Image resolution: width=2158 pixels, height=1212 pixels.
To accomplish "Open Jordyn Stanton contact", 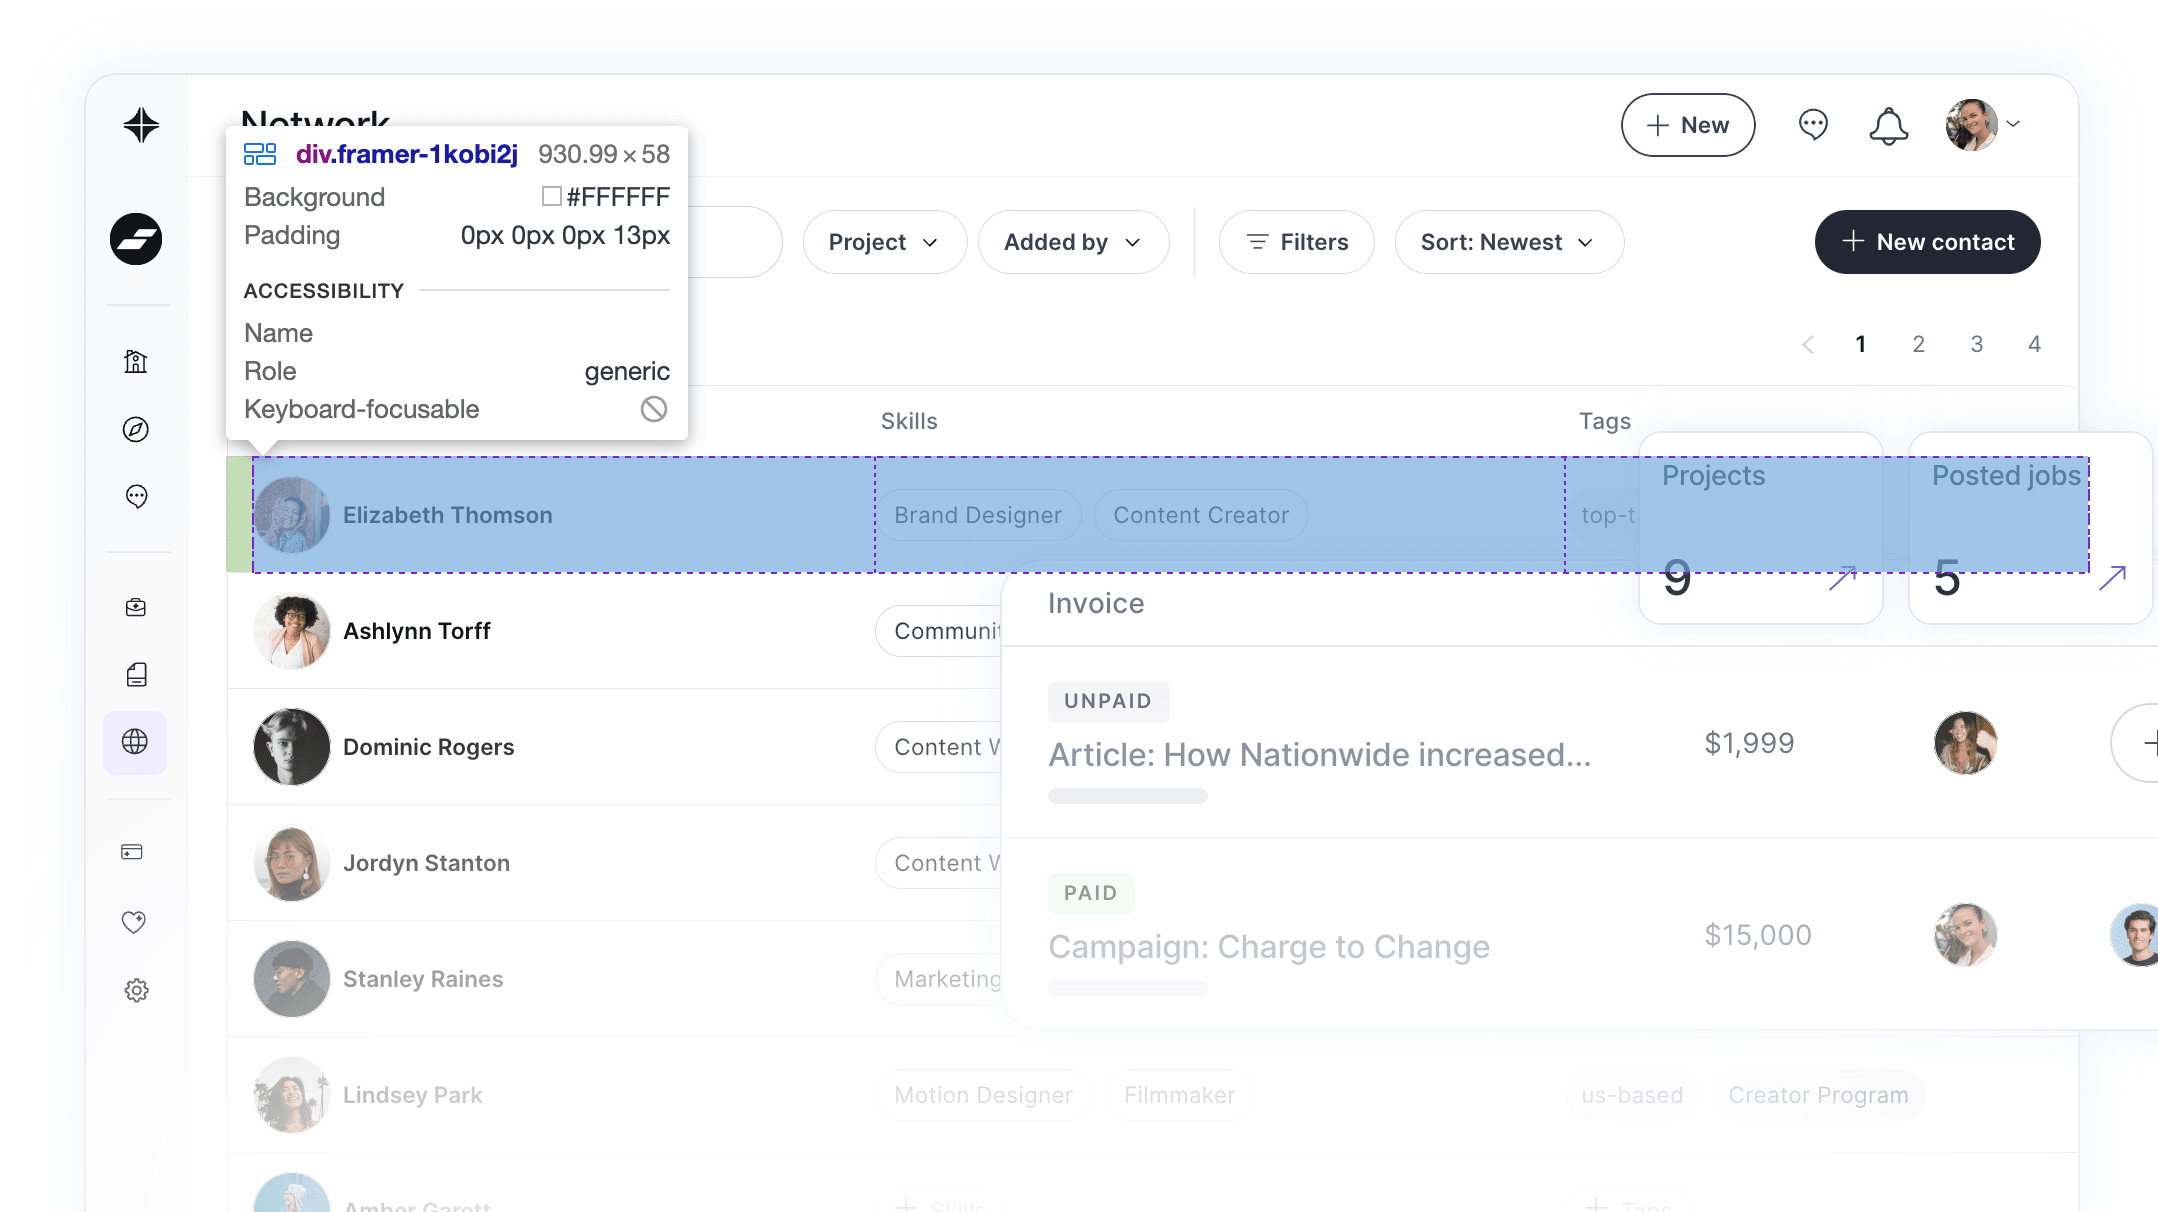I will pos(426,863).
